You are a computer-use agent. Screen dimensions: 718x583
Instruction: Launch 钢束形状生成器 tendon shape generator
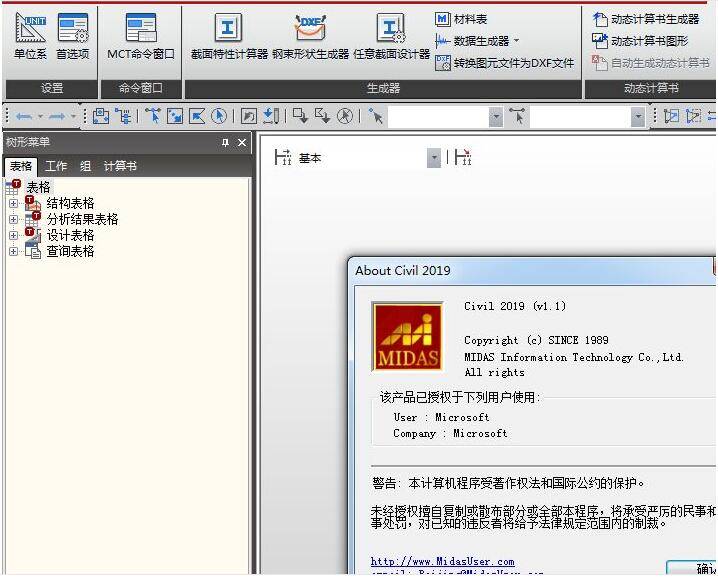coord(310,36)
